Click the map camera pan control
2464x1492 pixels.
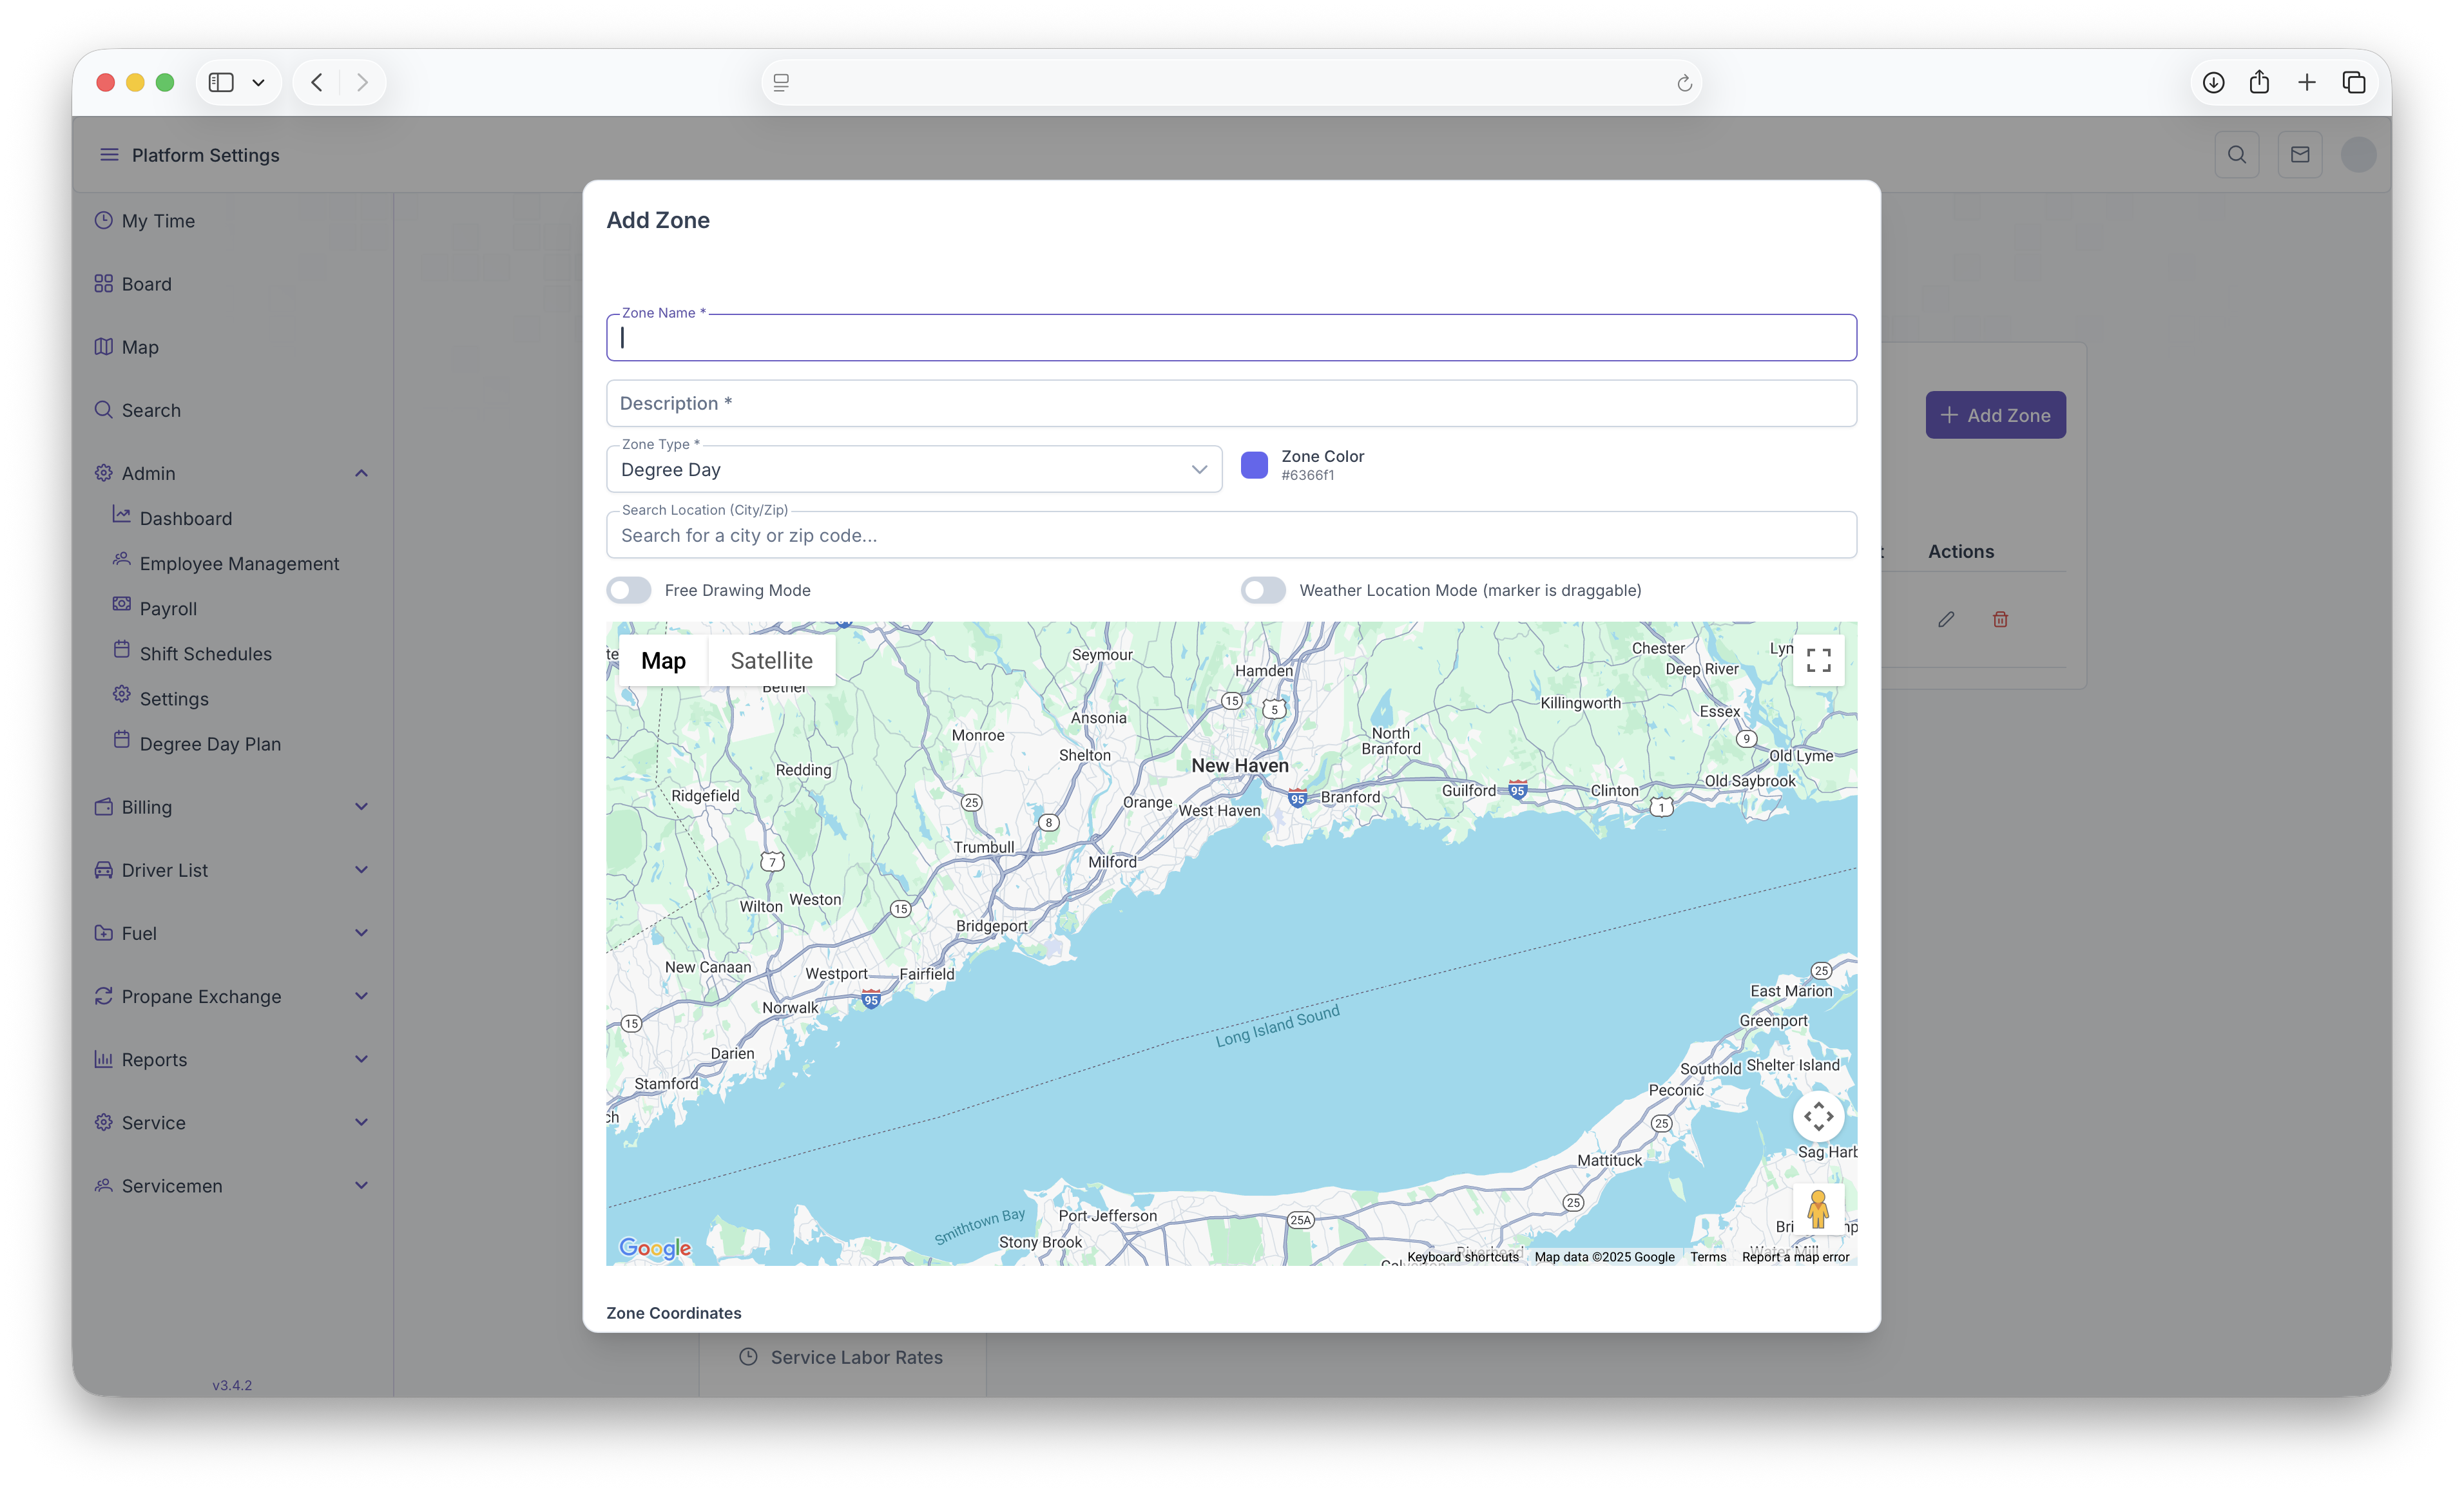[1818, 1116]
